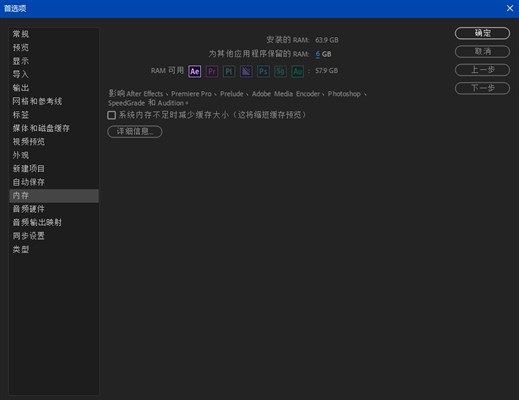
Task: Click the Premiere Pro (Pr) icon
Action: click(212, 71)
